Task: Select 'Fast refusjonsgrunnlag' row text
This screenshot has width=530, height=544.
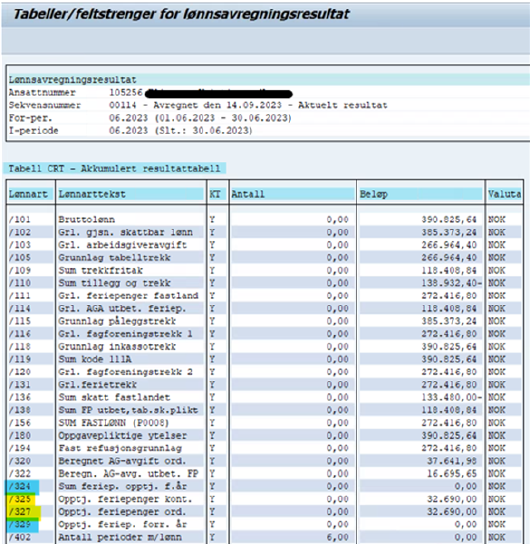Action: pyautogui.click(x=120, y=449)
